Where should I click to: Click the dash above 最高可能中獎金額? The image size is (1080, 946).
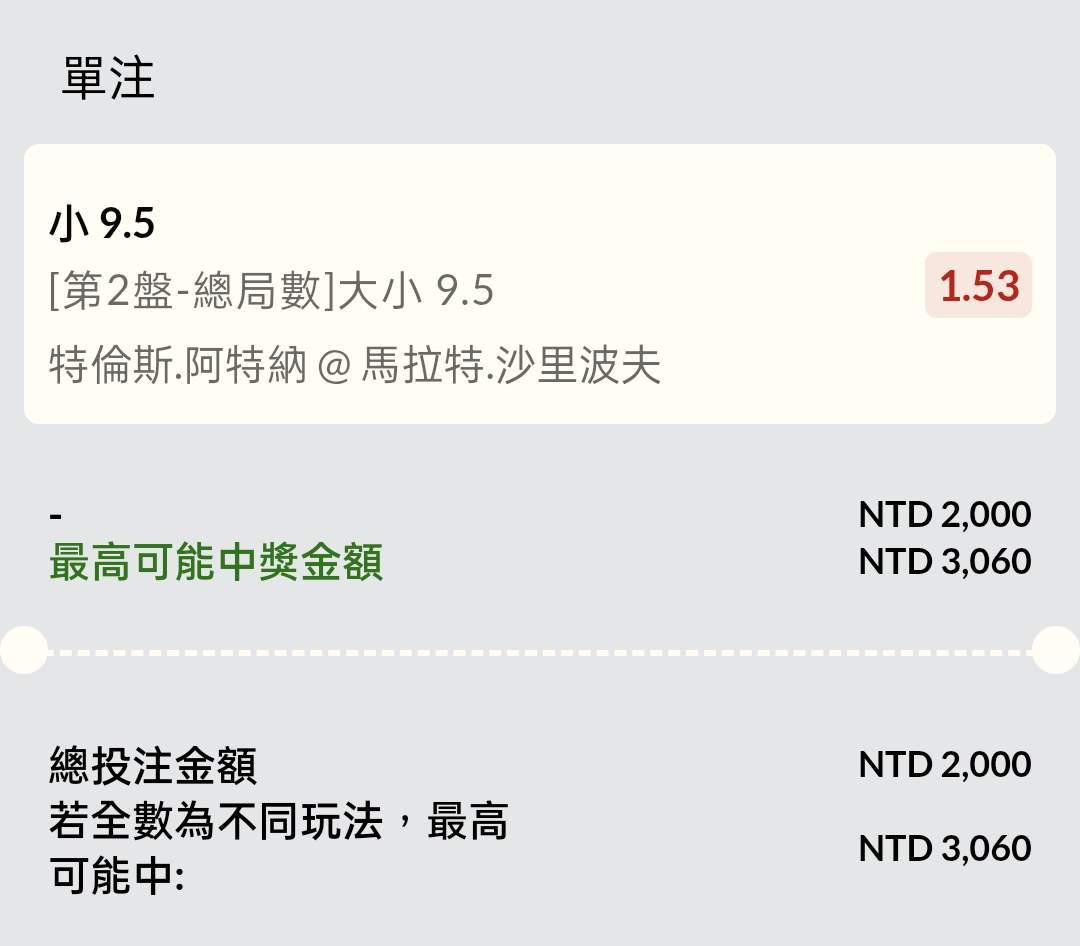tap(56, 516)
